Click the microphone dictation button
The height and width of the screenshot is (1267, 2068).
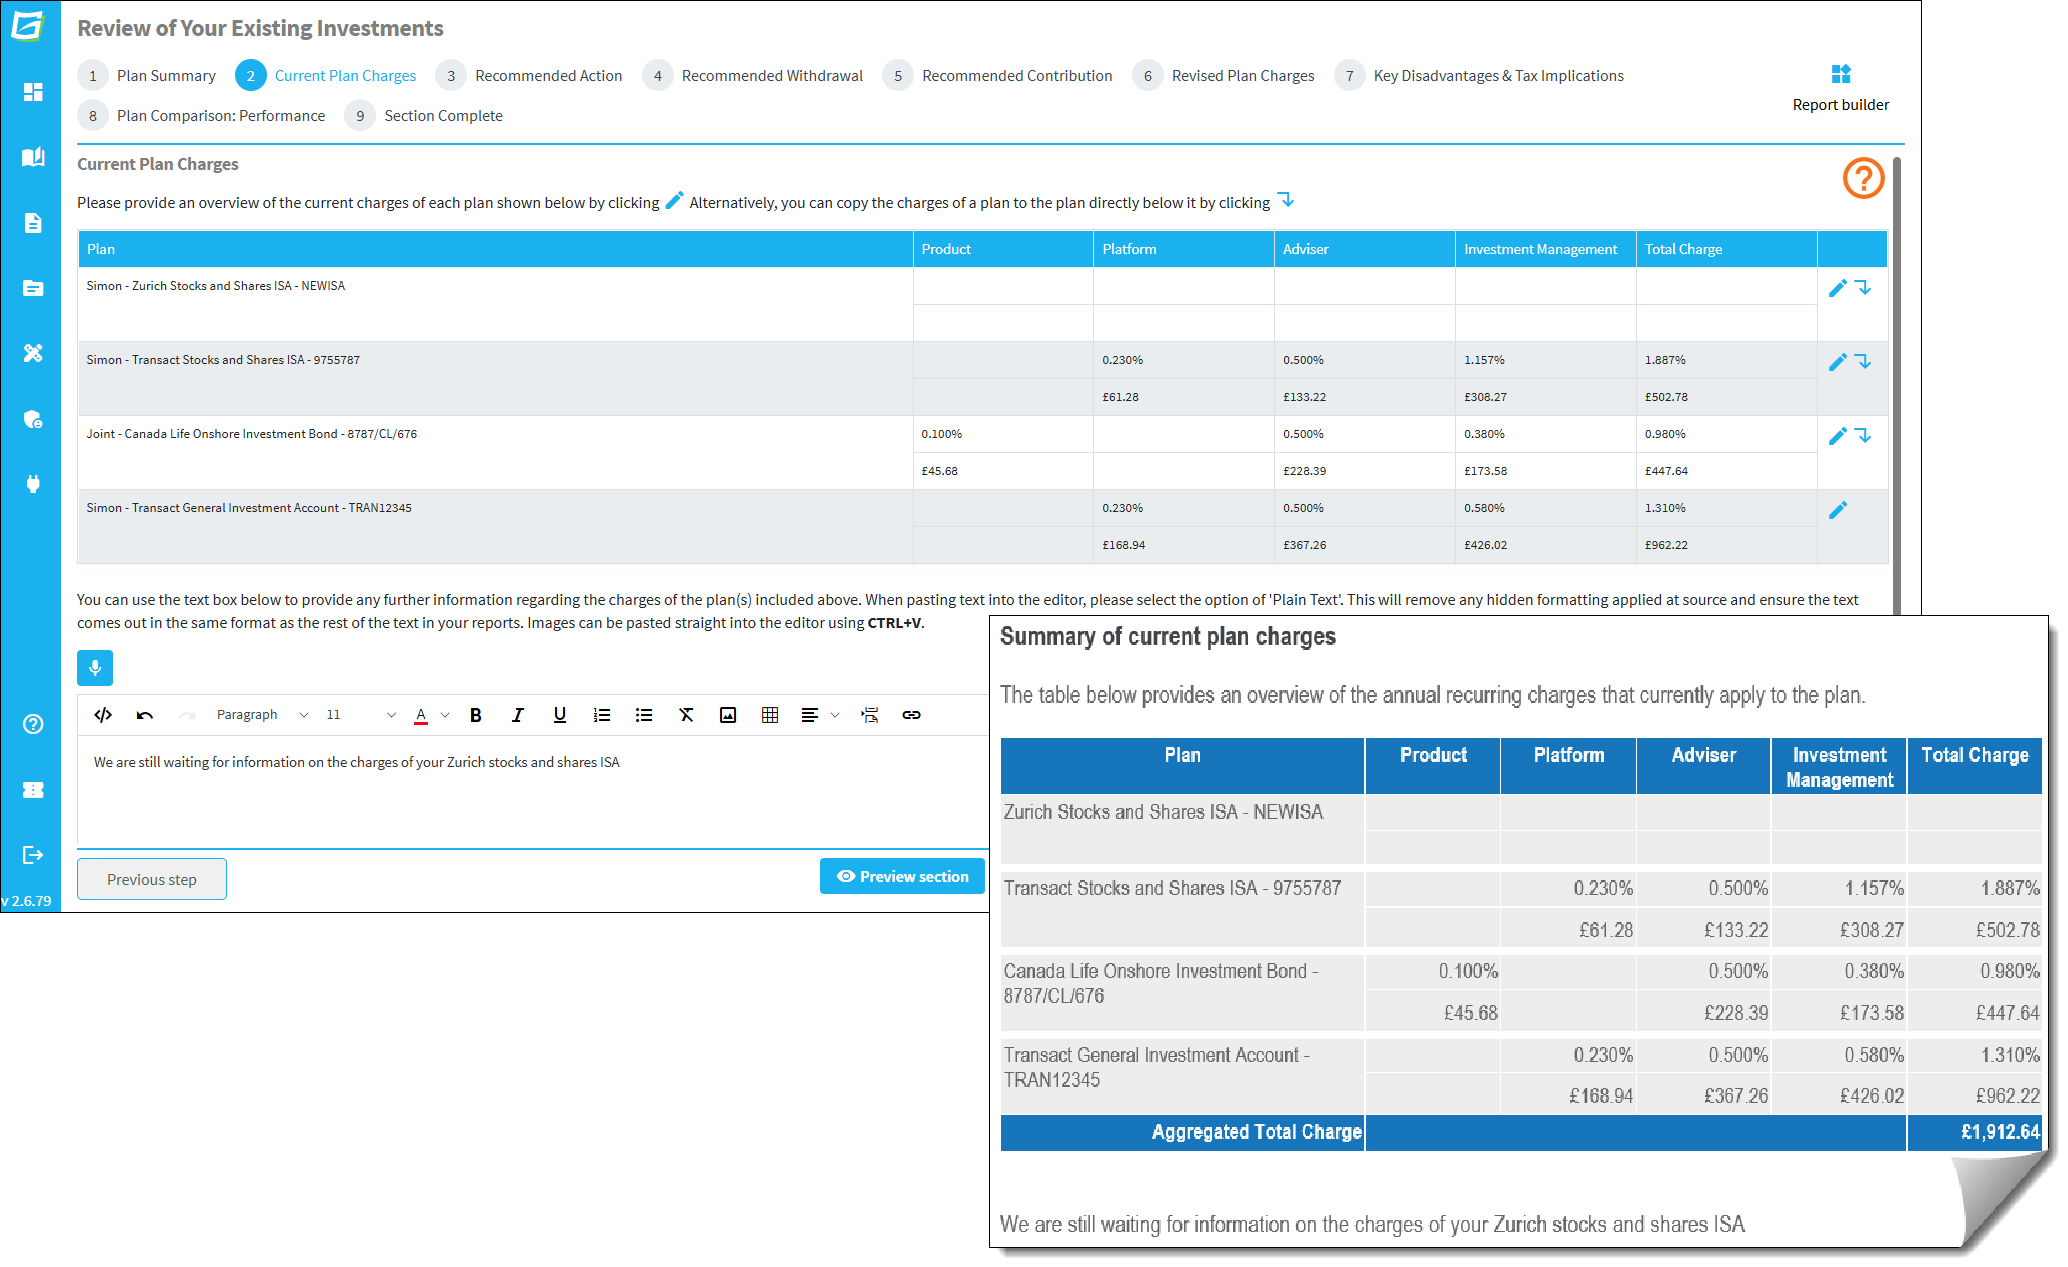95,668
